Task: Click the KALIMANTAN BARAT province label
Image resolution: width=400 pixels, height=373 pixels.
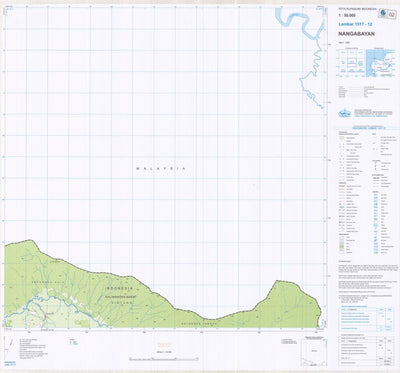Action: click(x=119, y=296)
